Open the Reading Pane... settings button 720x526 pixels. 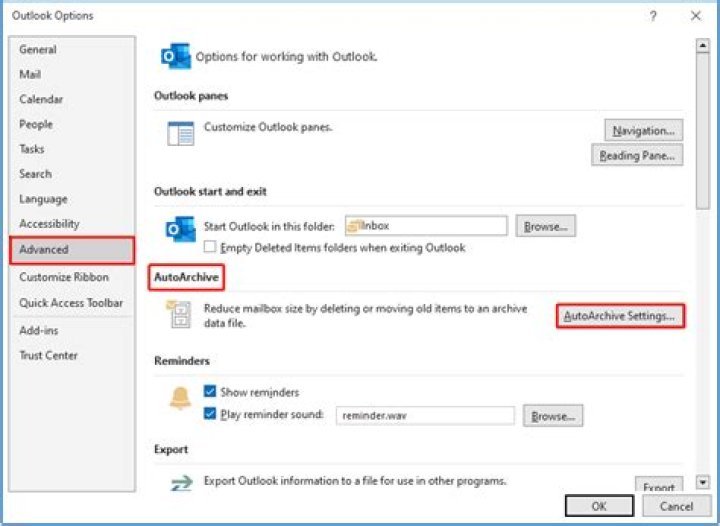tap(637, 155)
